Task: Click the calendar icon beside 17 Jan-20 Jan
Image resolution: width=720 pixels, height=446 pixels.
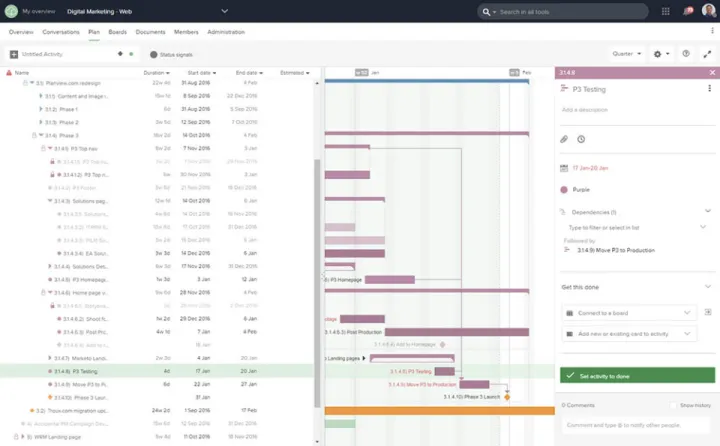Action: click(x=564, y=167)
